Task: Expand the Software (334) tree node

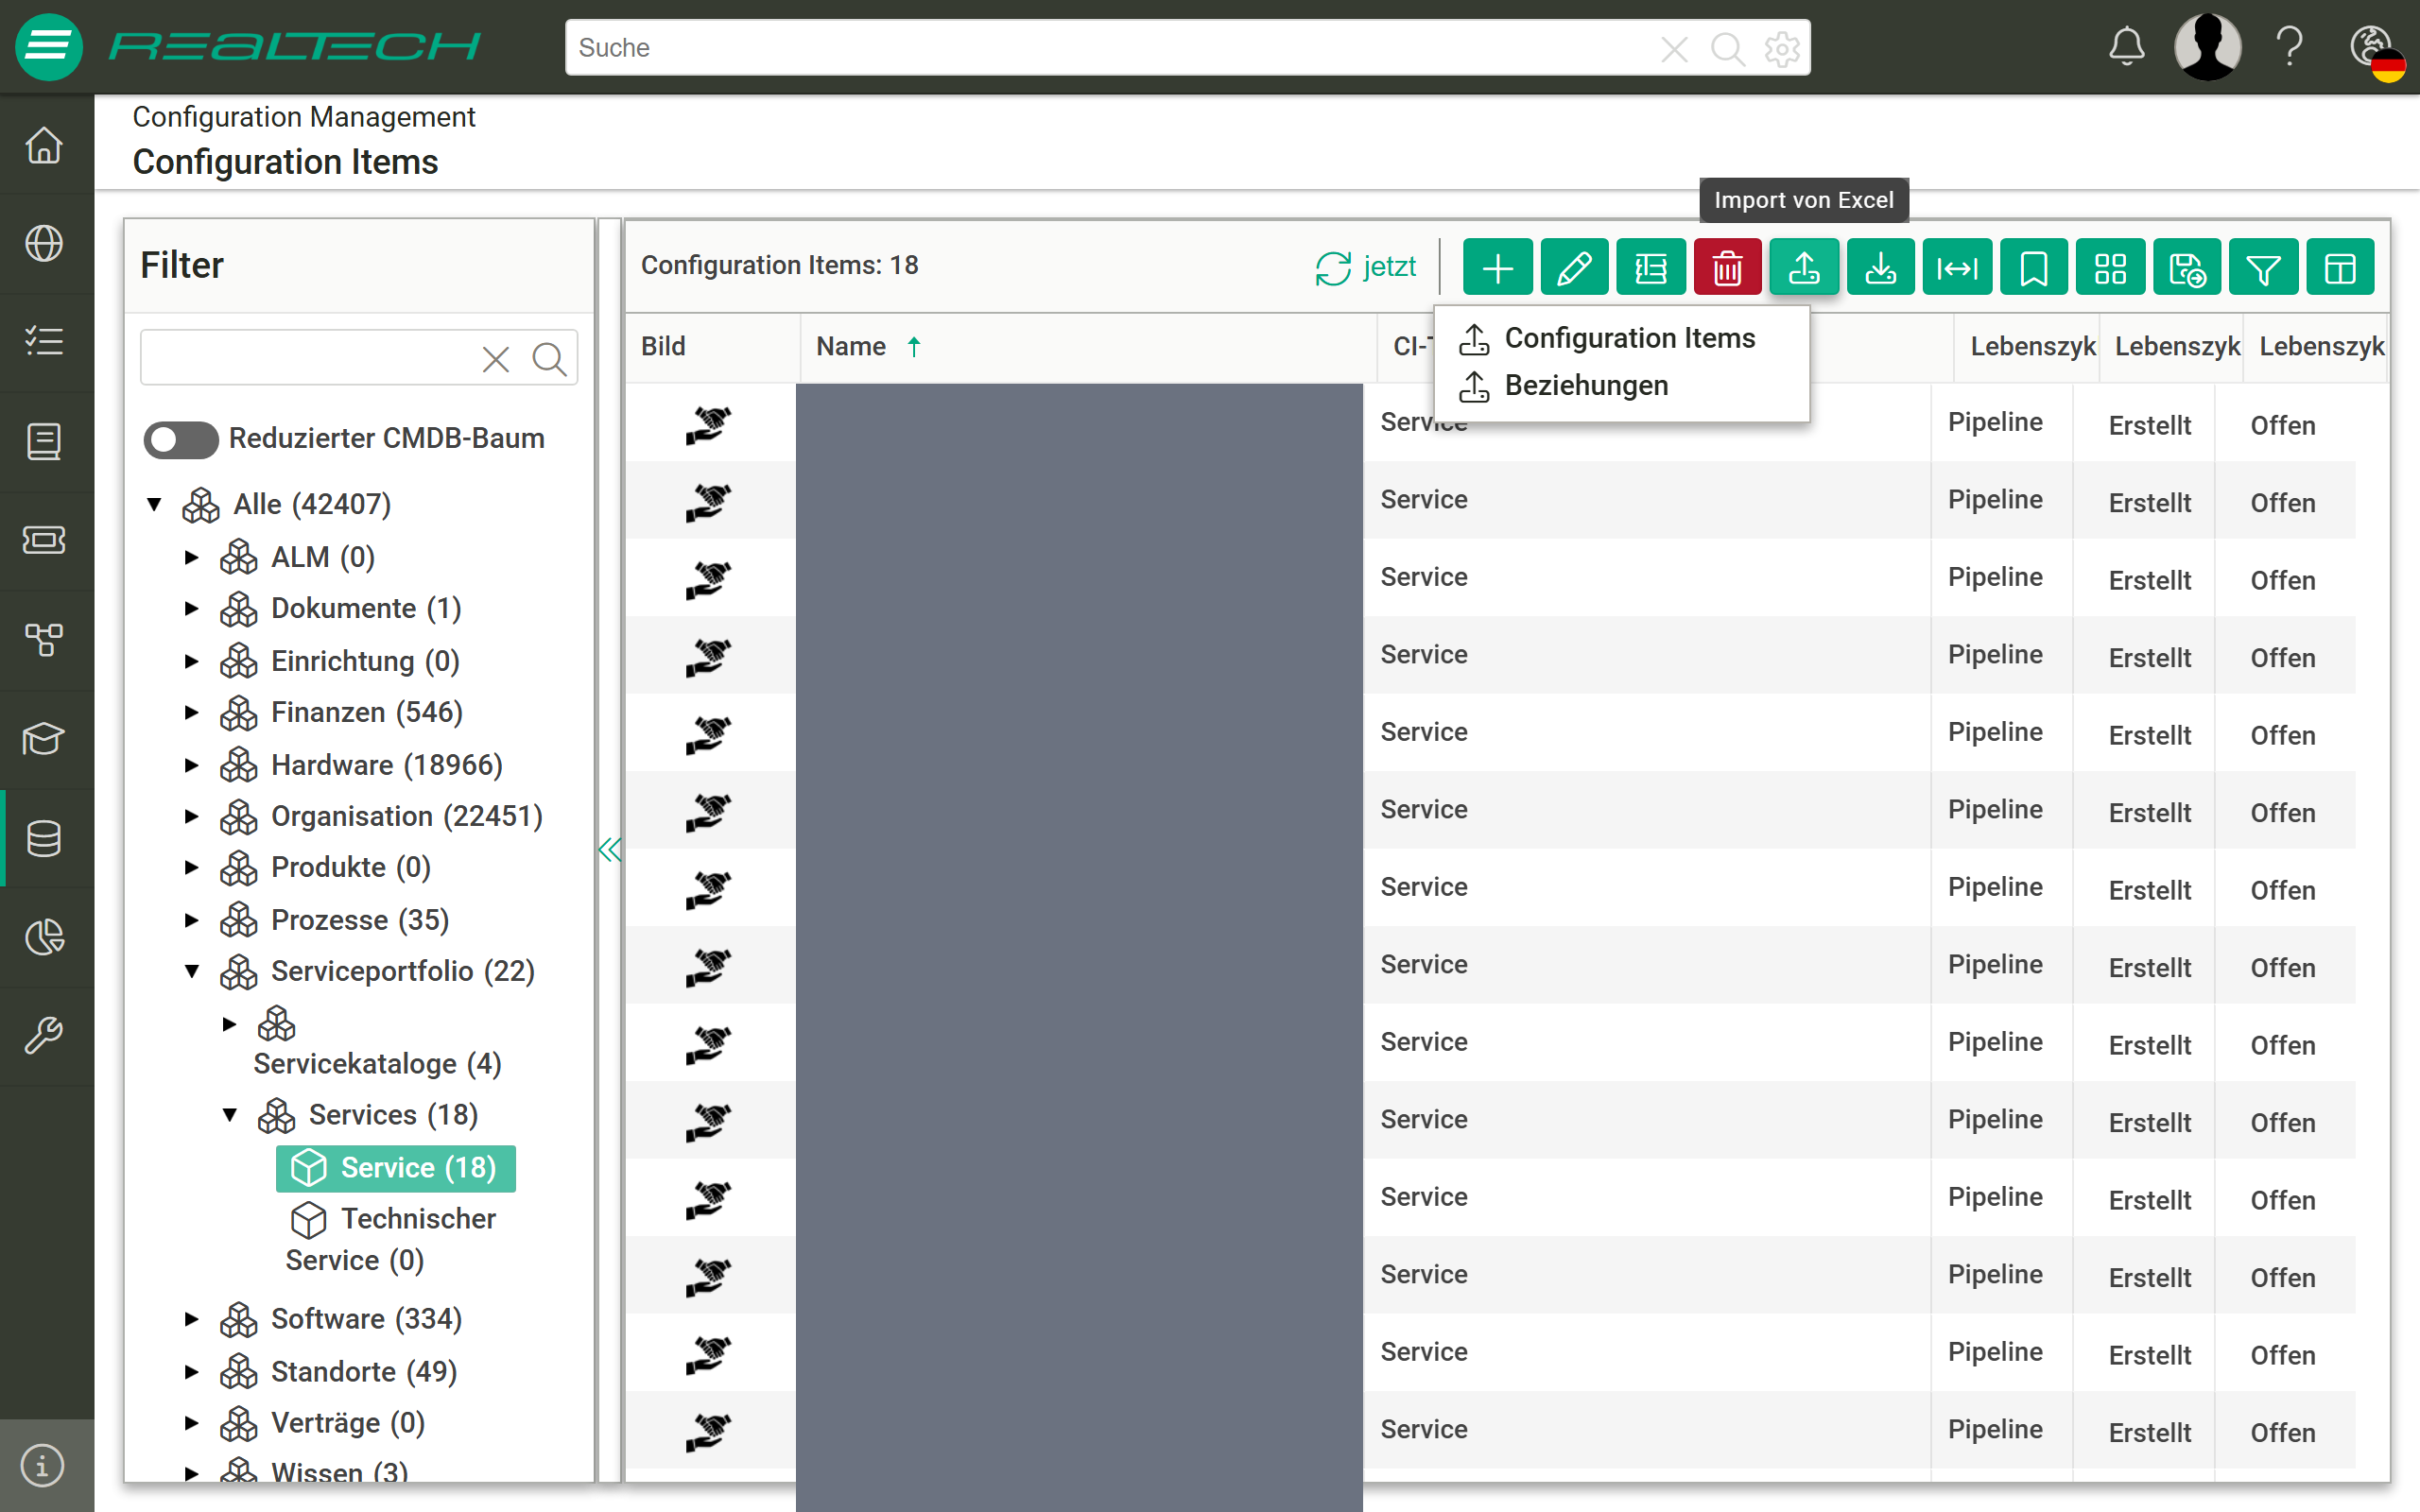Action: (191, 1319)
